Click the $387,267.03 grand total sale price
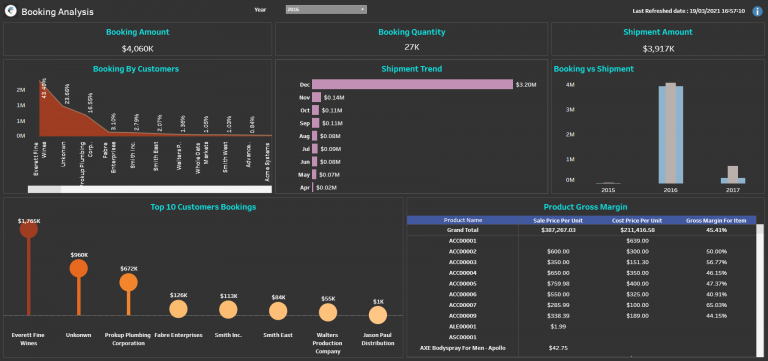 point(558,230)
